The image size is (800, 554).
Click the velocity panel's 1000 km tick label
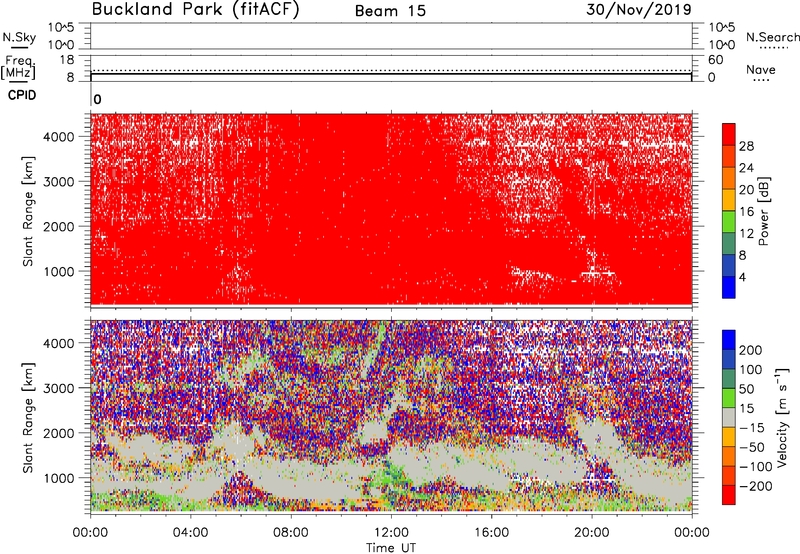tap(59, 478)
